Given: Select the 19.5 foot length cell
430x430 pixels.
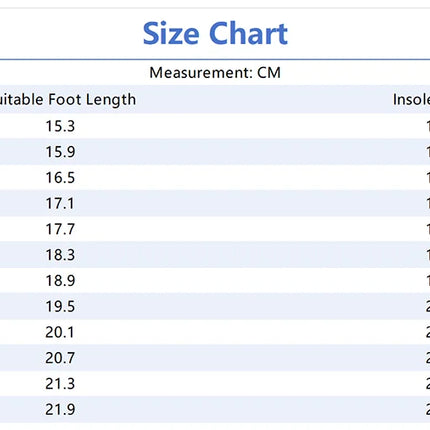Looking at the screenshot, I should [x=60, y=306].
